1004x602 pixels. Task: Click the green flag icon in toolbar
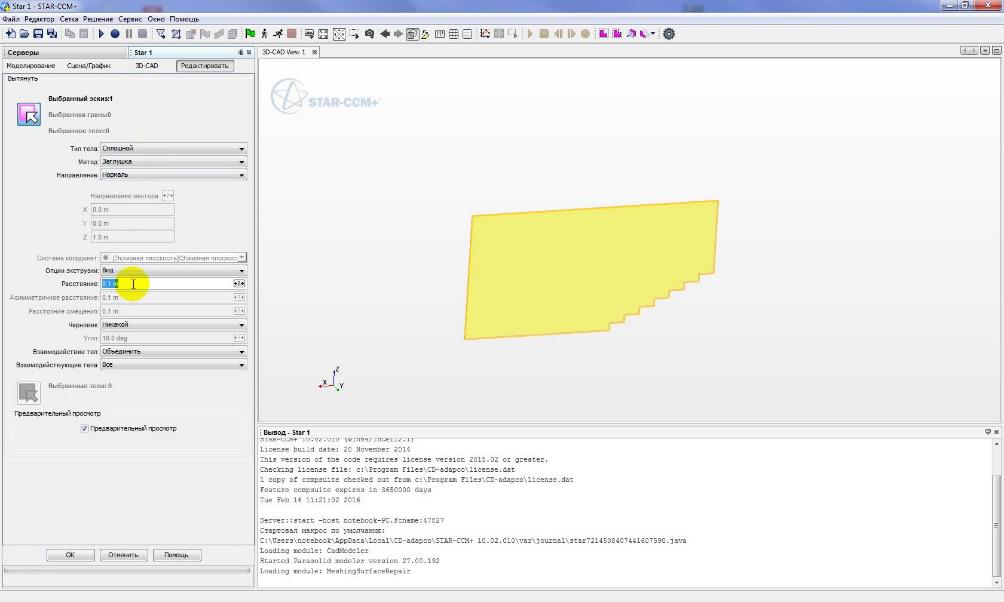pyautogui.click(x=250, y=34)
